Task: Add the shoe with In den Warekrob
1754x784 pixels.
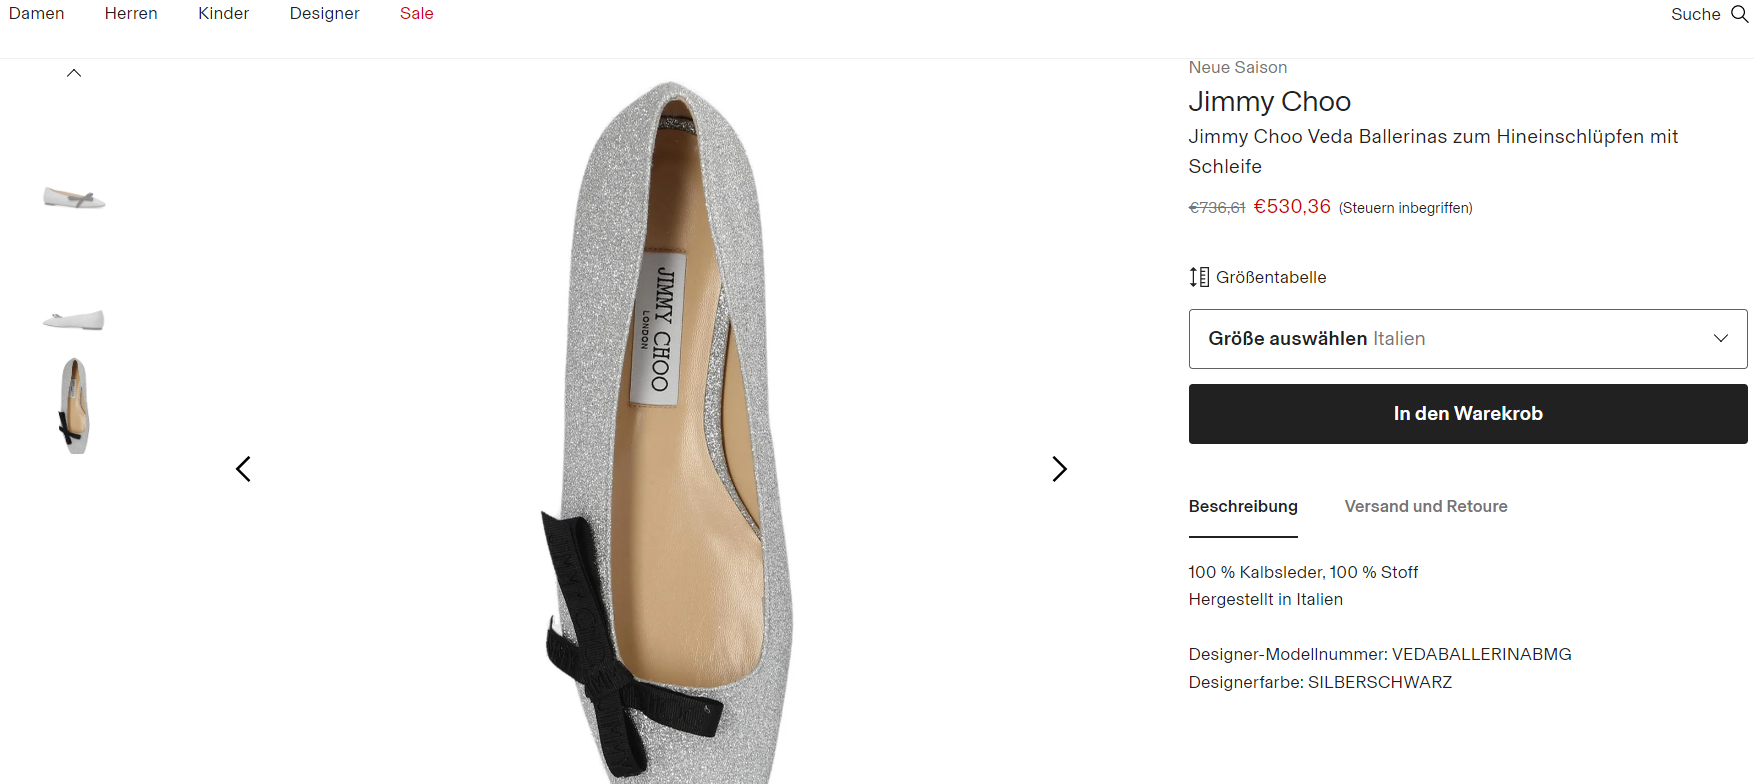Action: [x=1468, y=414]
